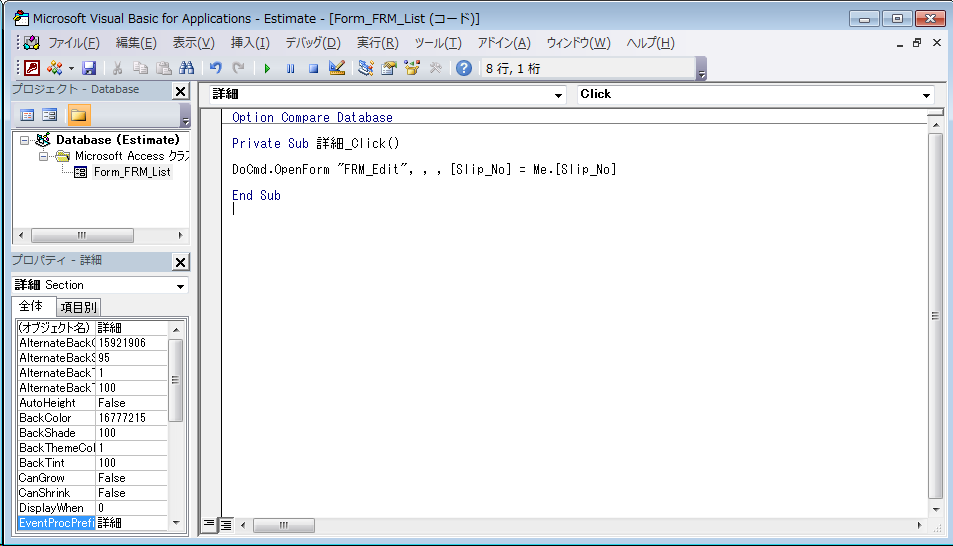
Task: Select Form_FRM_List in project tree
Action: tap(132, 172)
